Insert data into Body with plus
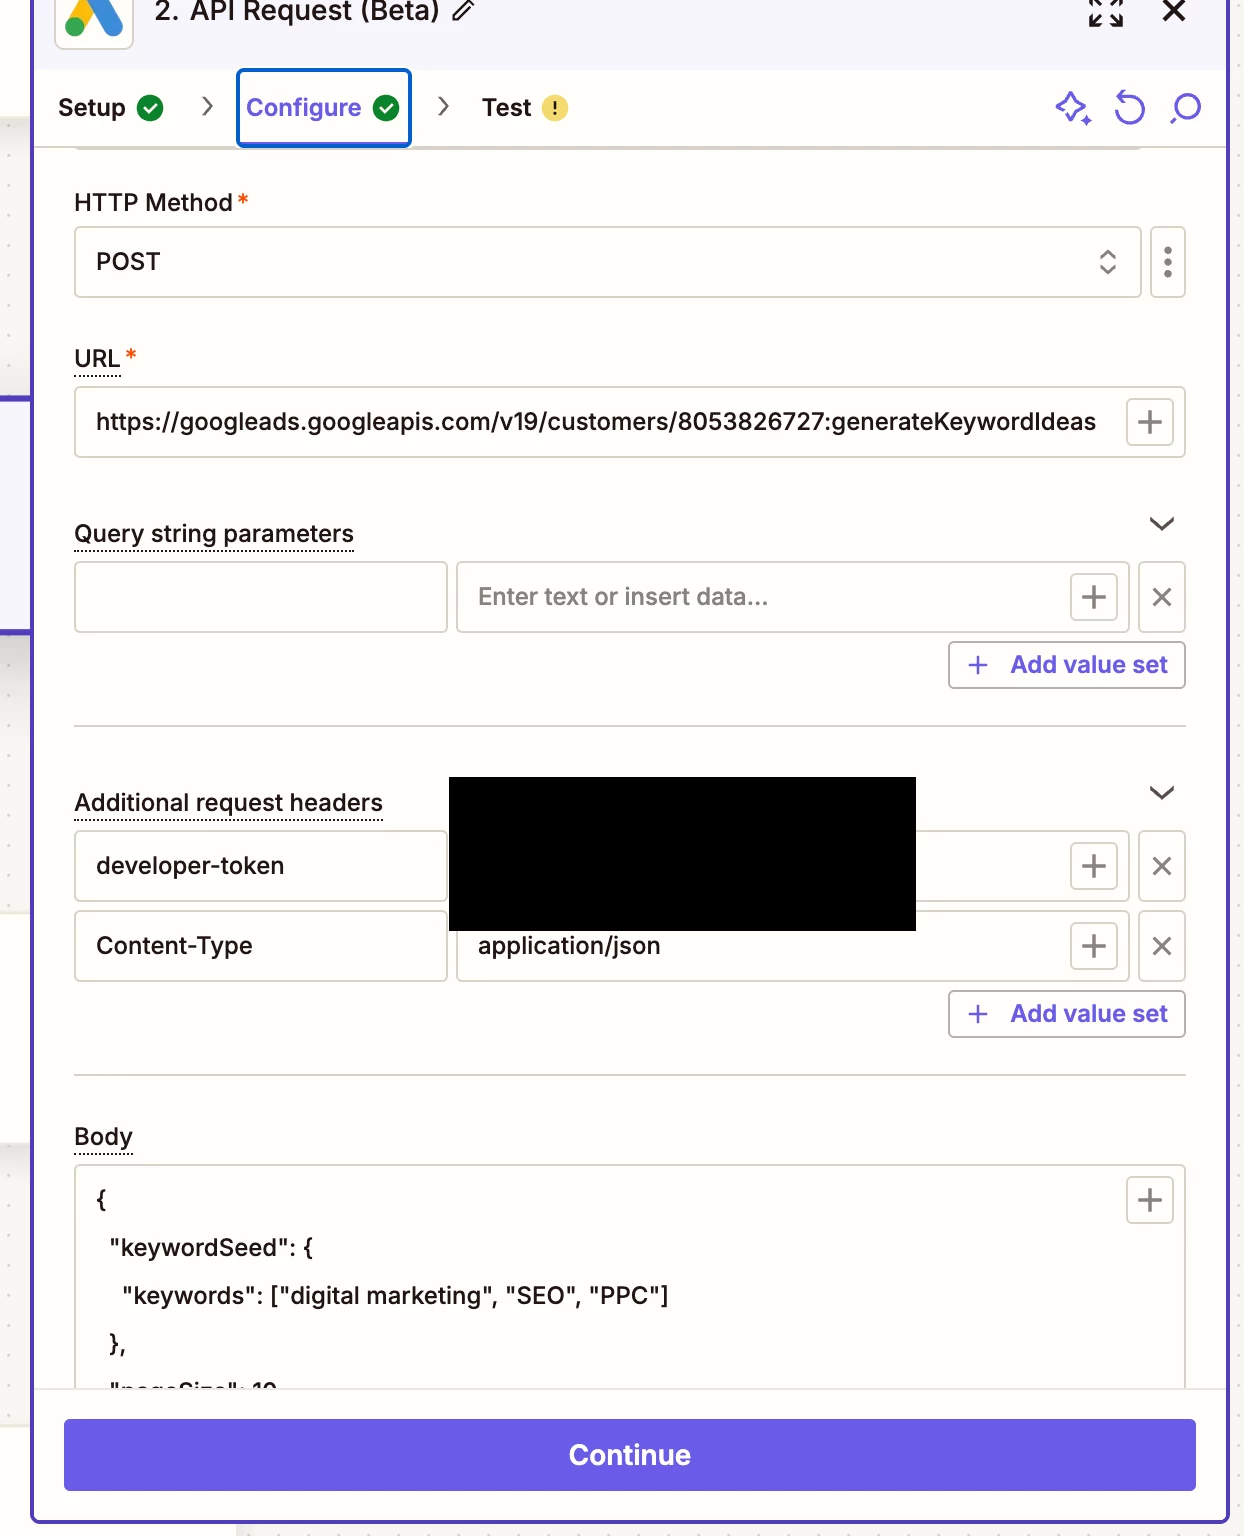 coord(1150,1200)
